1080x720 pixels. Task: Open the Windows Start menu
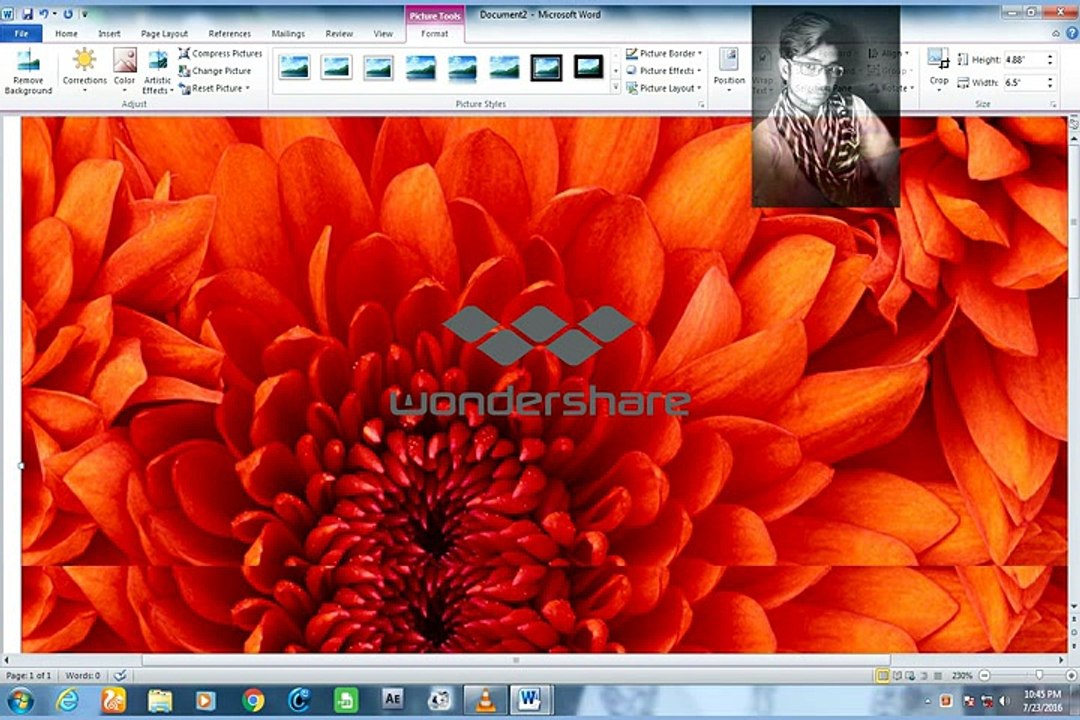pos(20,701)
